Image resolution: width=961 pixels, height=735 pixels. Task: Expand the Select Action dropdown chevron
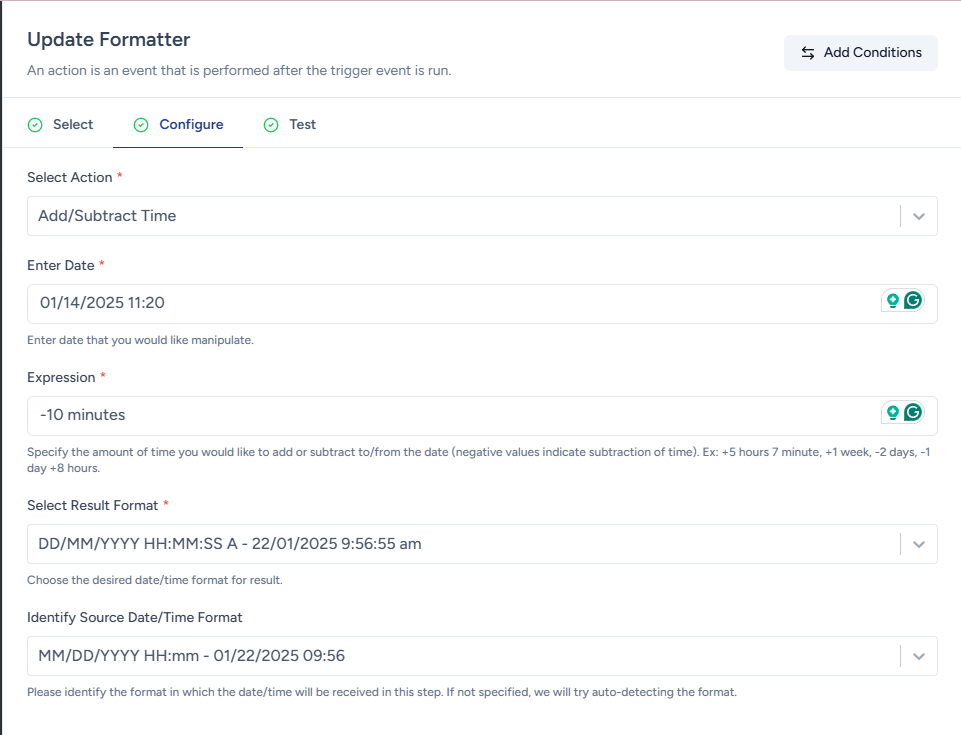pyautogui.click(x=919, y=216)
